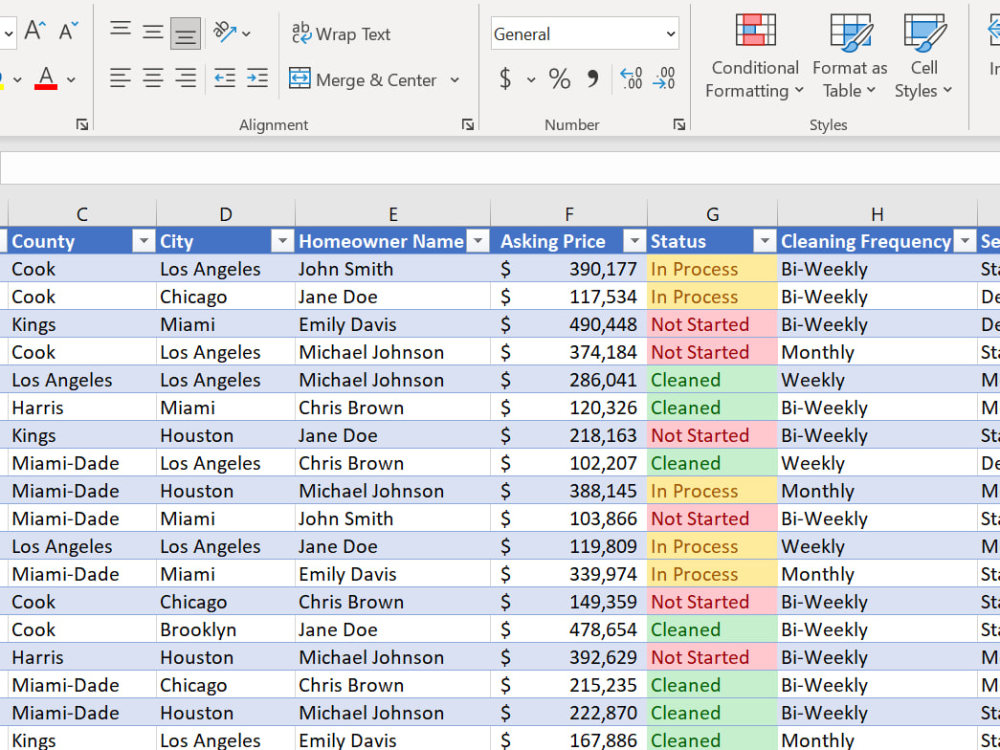This screenshot has width=1000, height=750.
Task: Select Status cell in the 218,163 row
Action: tap(712, 436)
